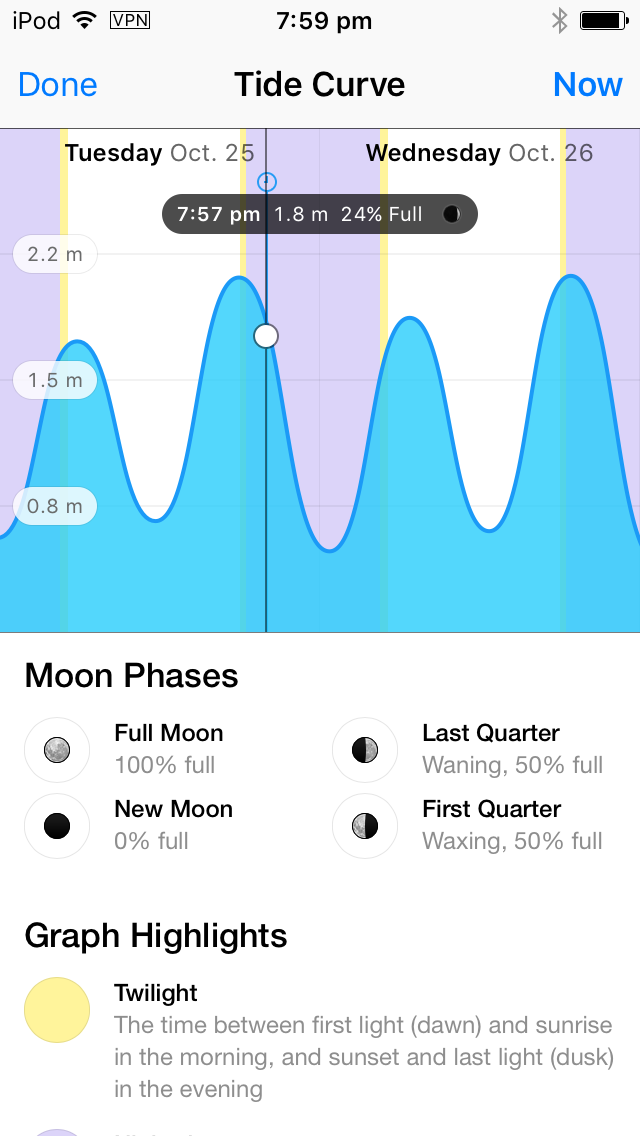Tap the moon icon in the time tooltip
This screenshot has height=1136, width=640.
click(452, 214)
